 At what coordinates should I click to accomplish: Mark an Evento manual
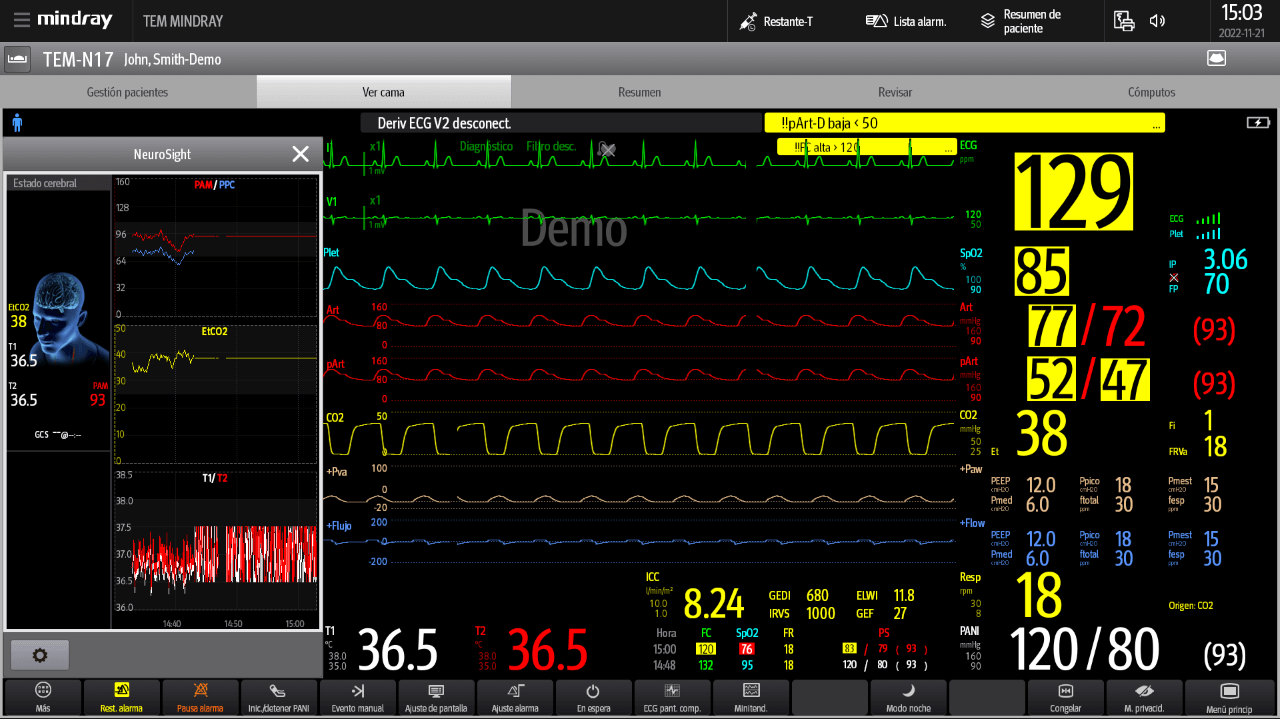pyautogui.click(x=357, y=697)
